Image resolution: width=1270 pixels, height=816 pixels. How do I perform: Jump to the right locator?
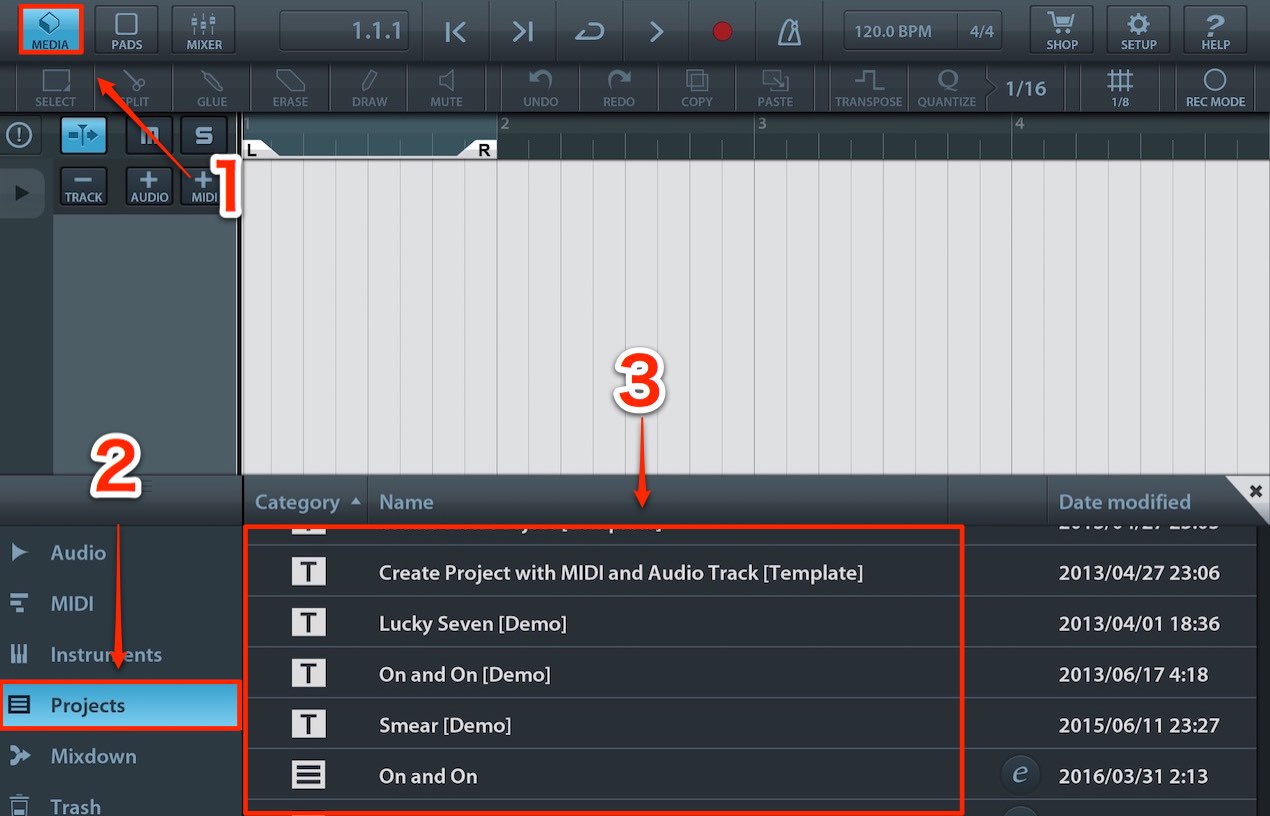[522, 31]
